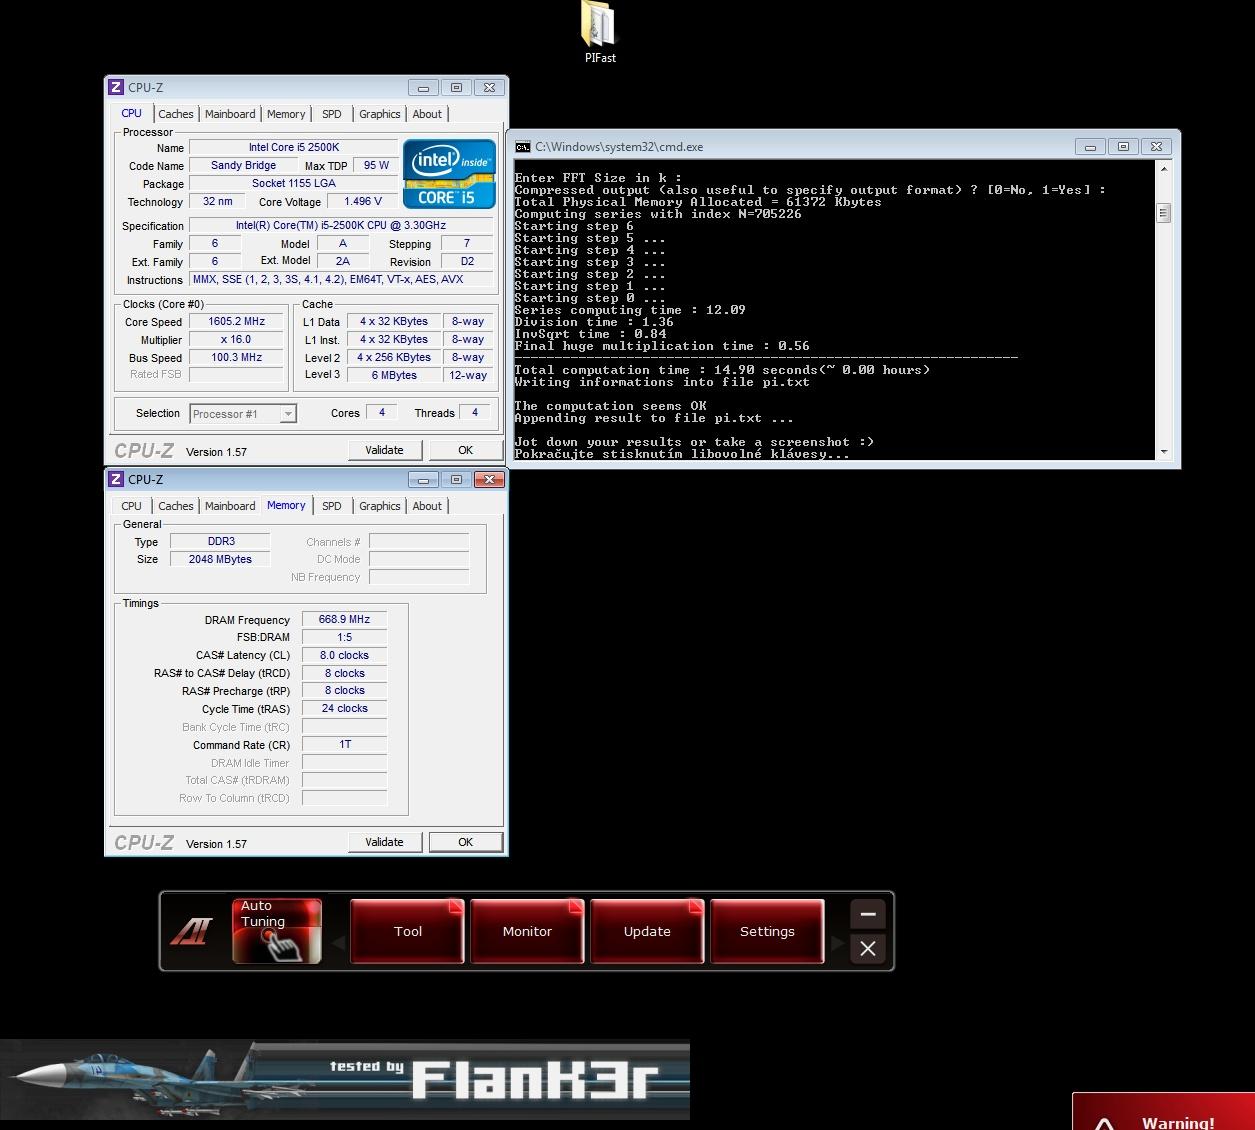Click the ASUS AI Suite logo
The image size is (1255, 1130).
click(x=191, y=932)
